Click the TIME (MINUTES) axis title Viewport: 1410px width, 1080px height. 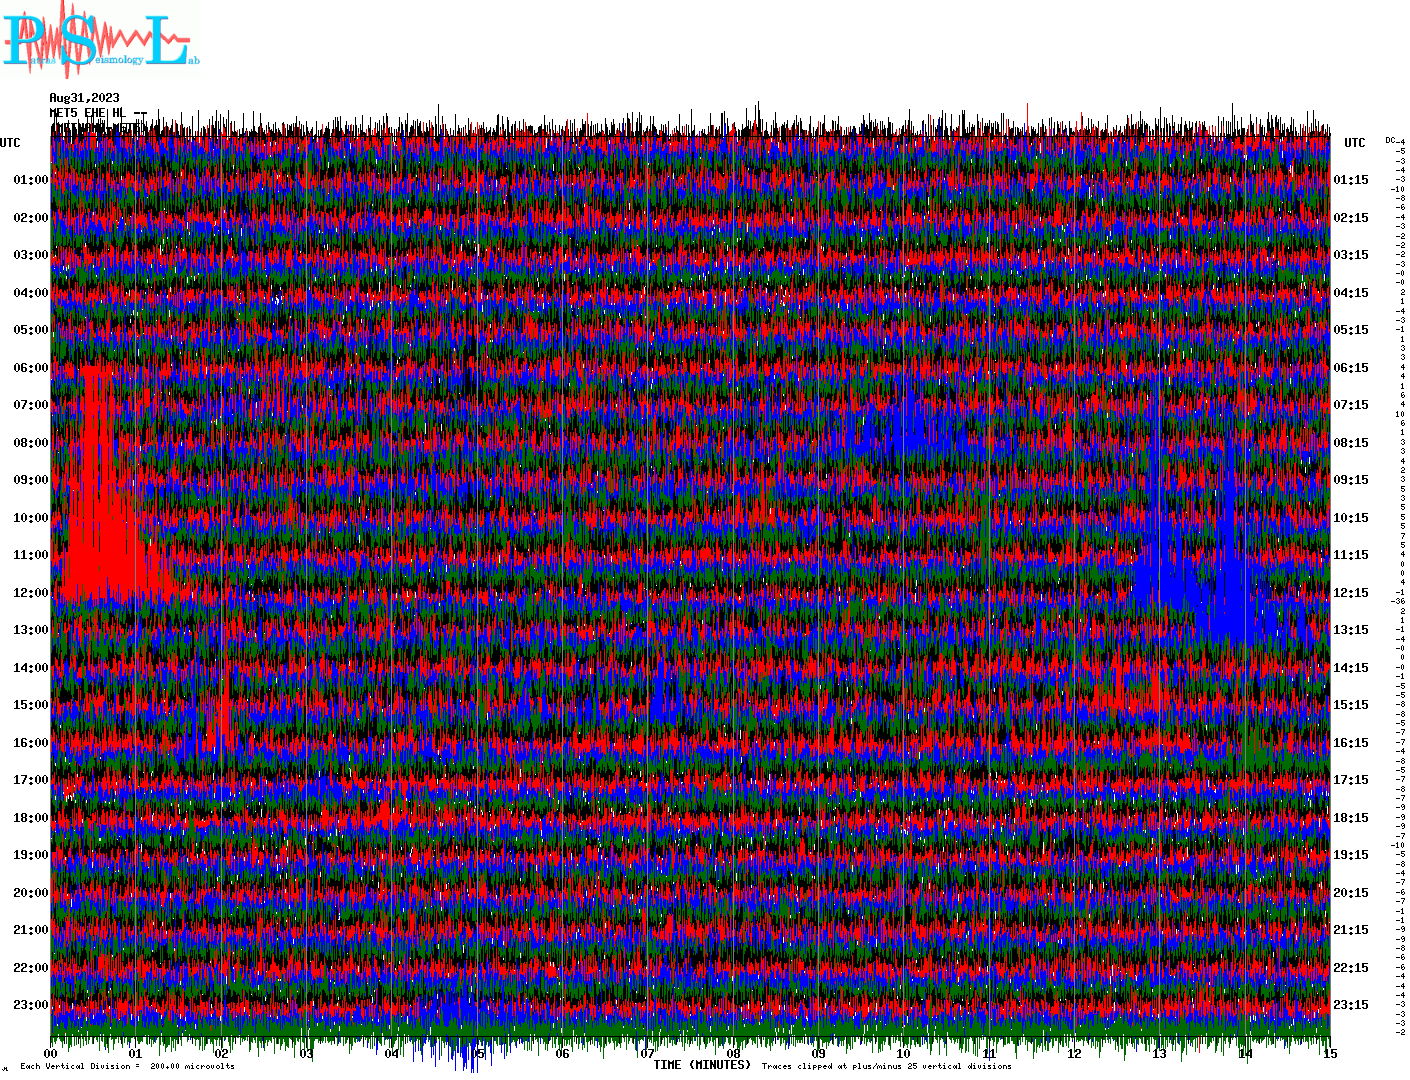702,1065
